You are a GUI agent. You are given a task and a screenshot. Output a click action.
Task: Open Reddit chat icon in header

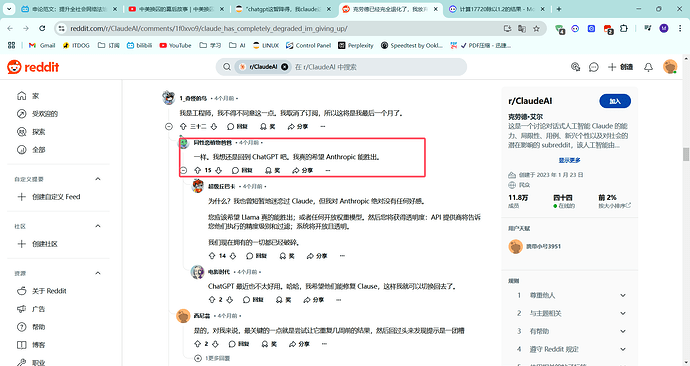coord(594,67)
